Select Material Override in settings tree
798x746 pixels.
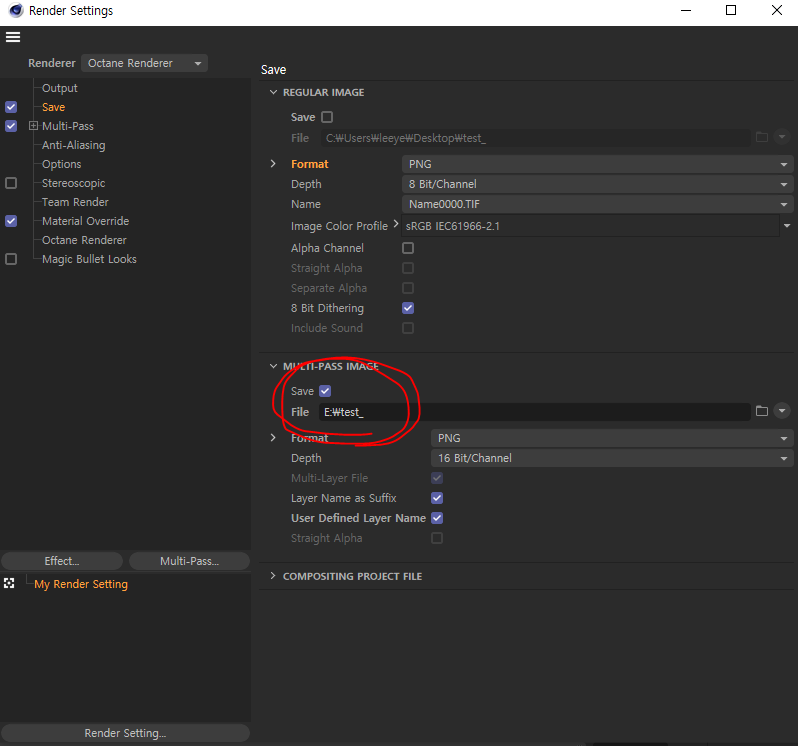point(86,221)
